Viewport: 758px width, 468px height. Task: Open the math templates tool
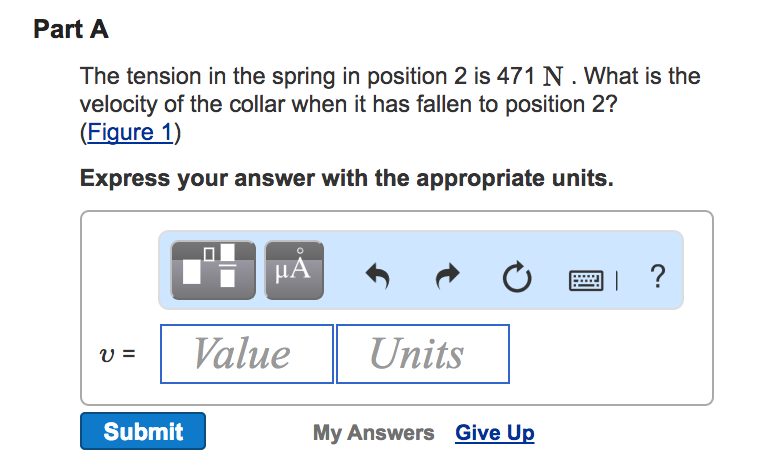213,270
